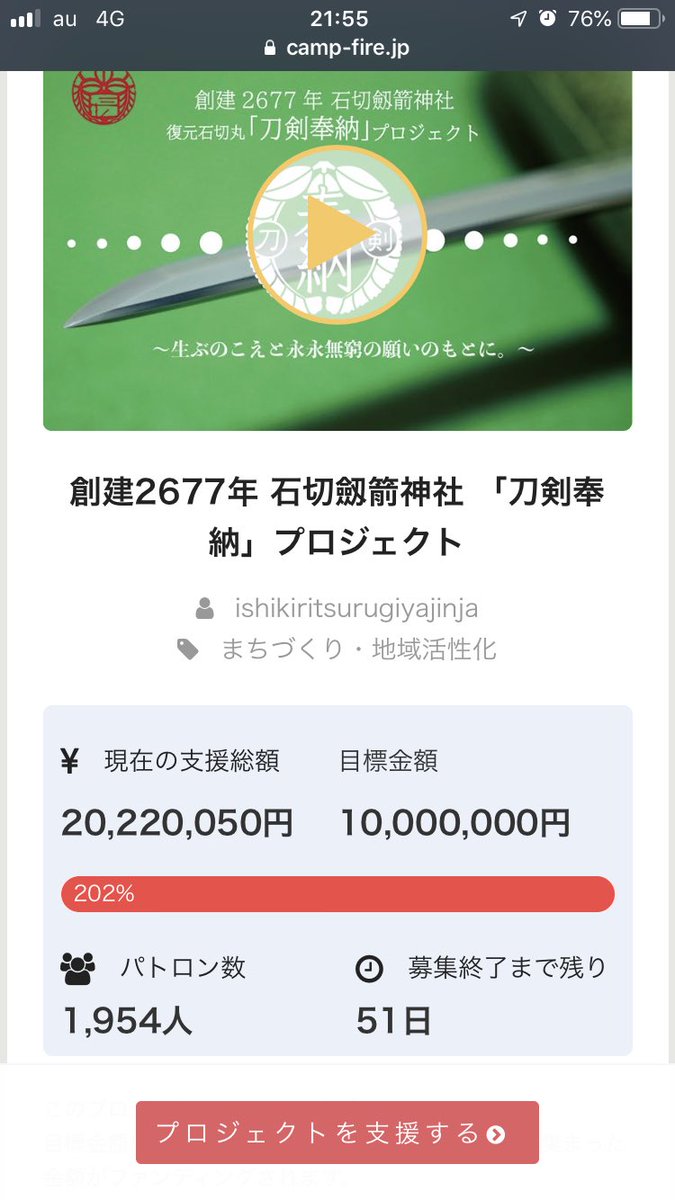The height and width of the screenshot is (1200, 675).
Task: Tap the project title heading
Action: coord(337,516)
